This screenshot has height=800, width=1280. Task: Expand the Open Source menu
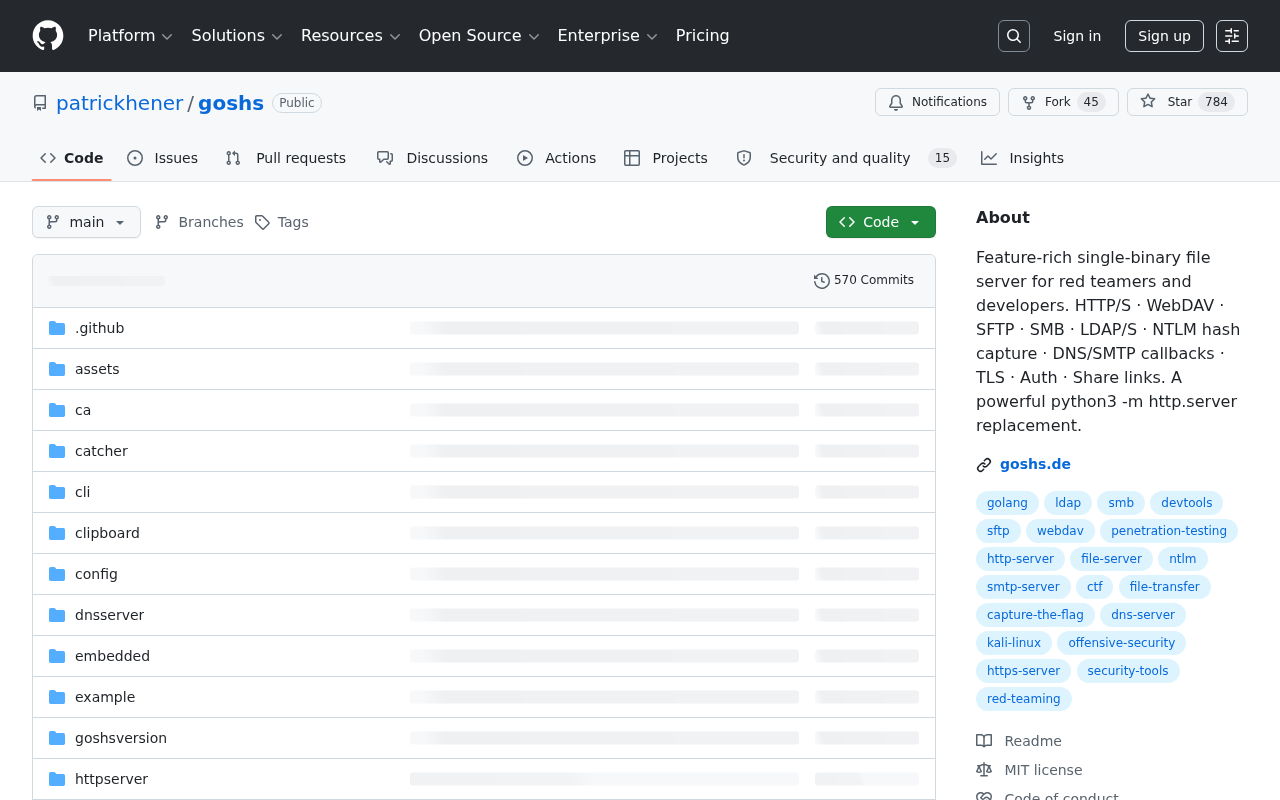click(x=479, y=36)
